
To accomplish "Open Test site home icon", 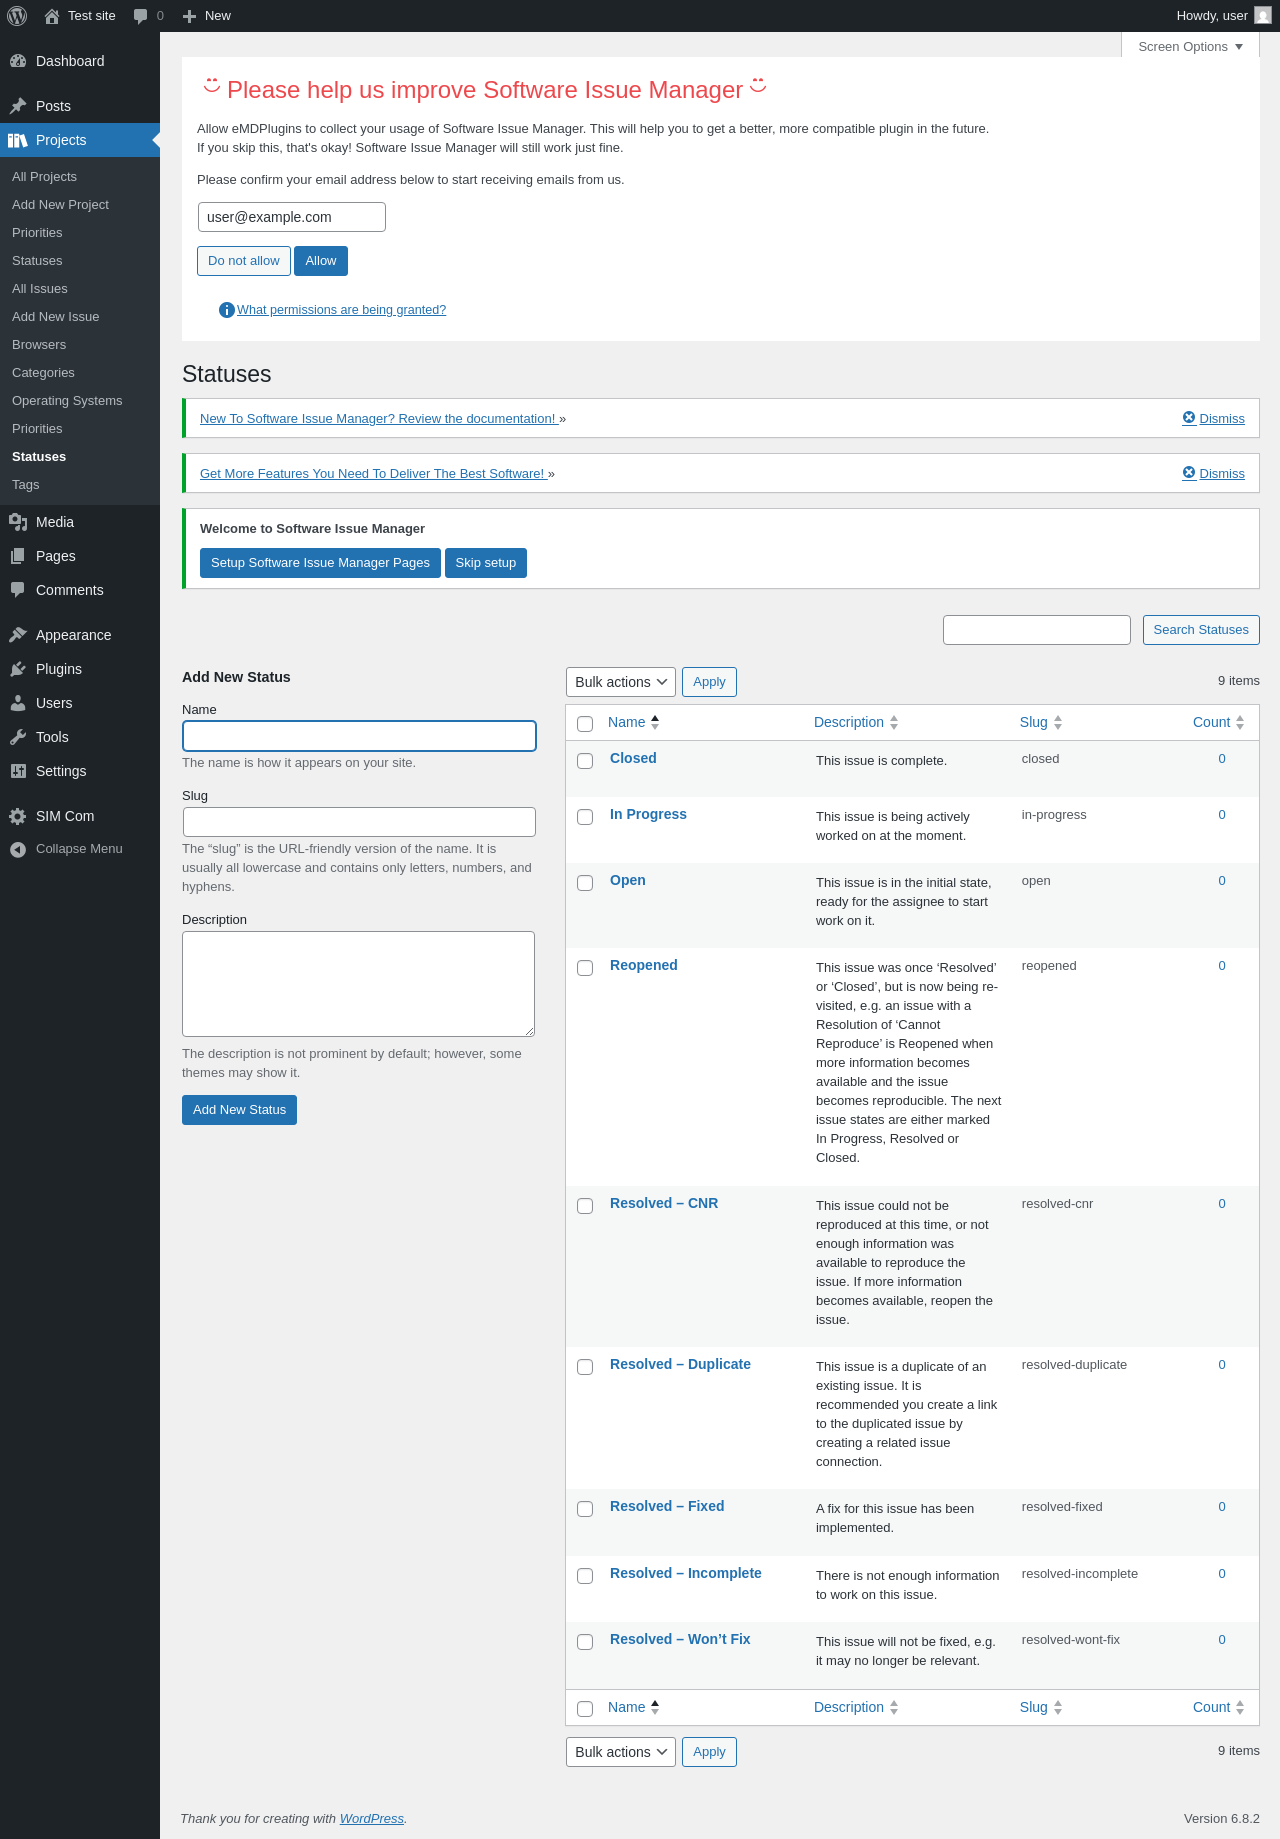I will click(52, 16).
